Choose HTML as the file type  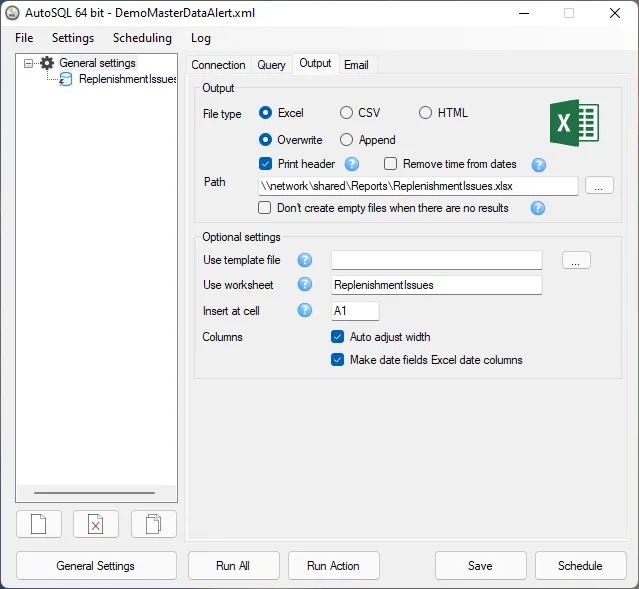tap(425, 113)
